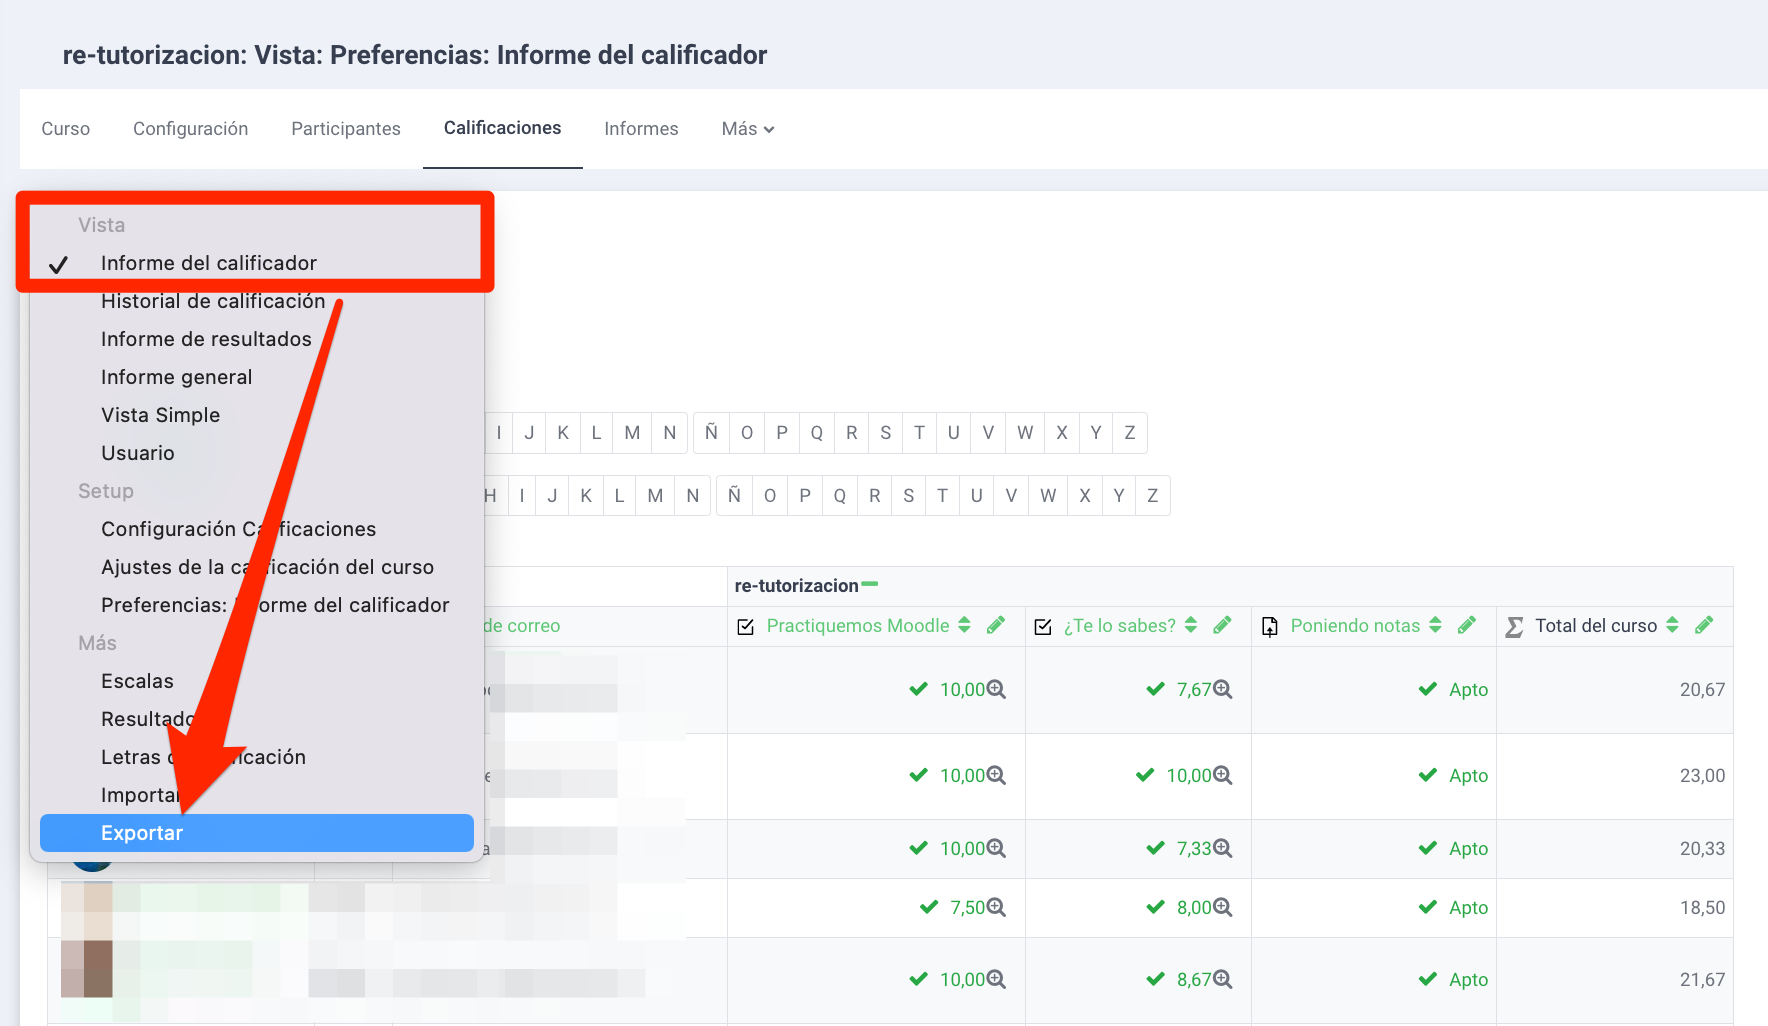Open the Participantes tab
The image size is (1768, 1026).
(346, 129)
